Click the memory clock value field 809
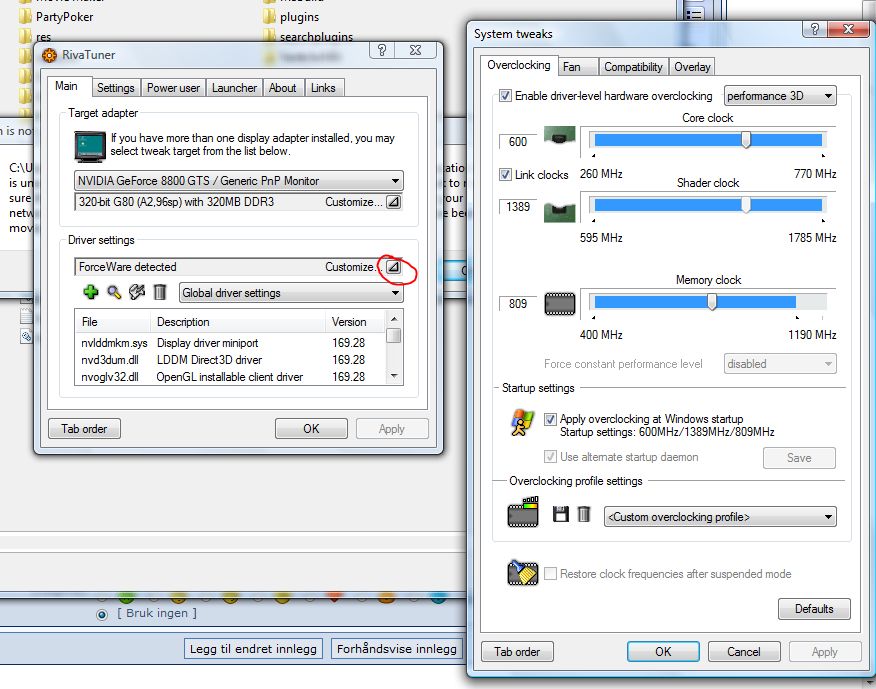Image resolution: width=876 pixels, height=689 pixels. (518, 303)
